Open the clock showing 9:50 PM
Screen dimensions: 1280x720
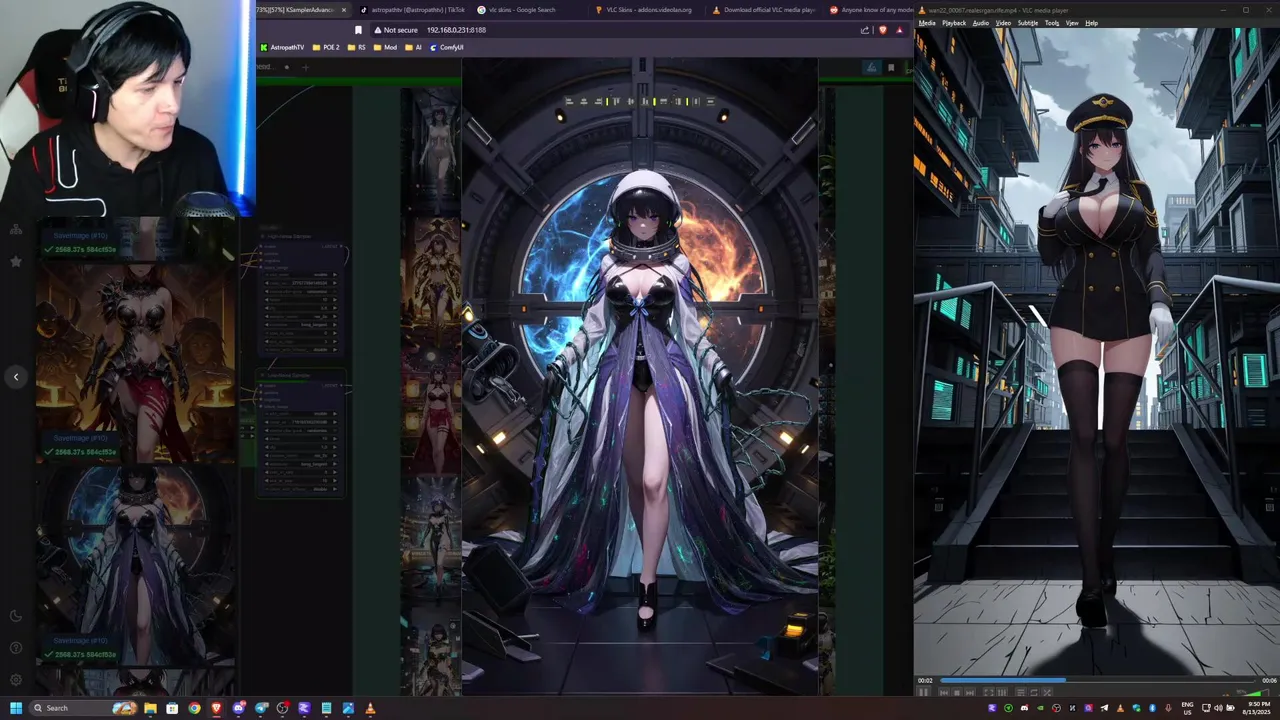pyautogui.click(x=1257, y=709)
